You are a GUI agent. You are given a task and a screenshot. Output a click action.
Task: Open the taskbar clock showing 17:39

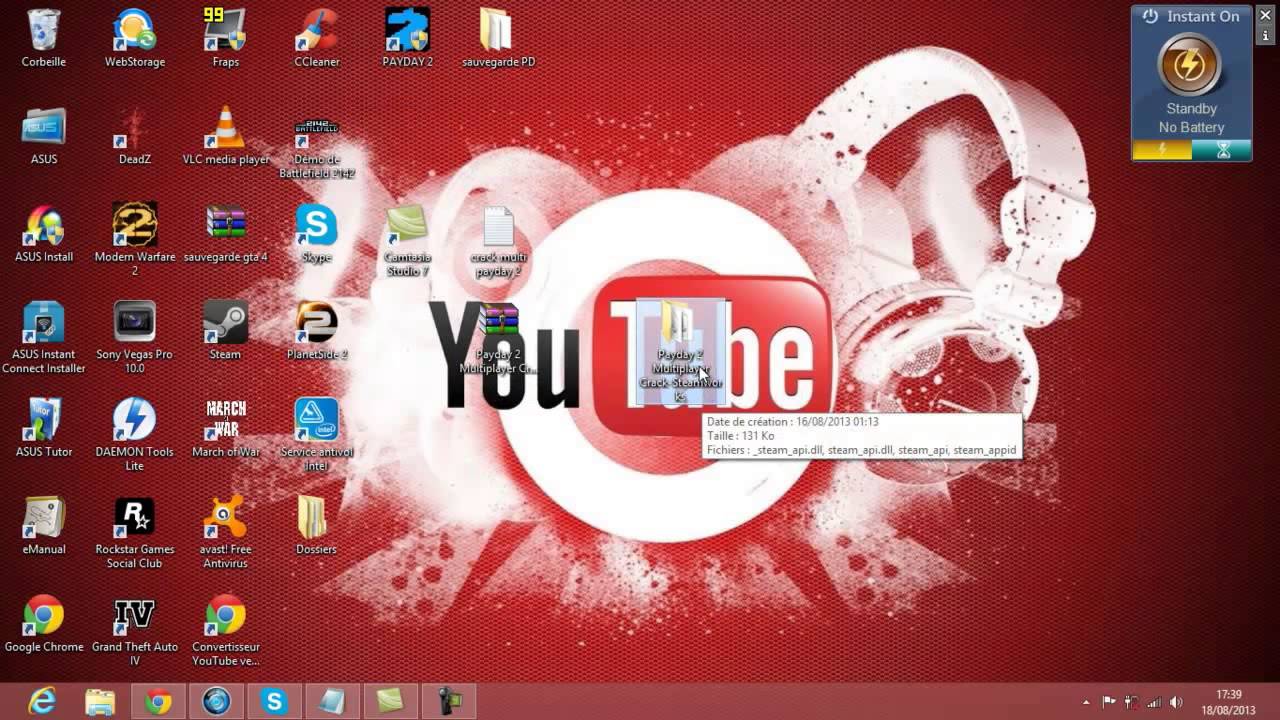click(1229, 702)
